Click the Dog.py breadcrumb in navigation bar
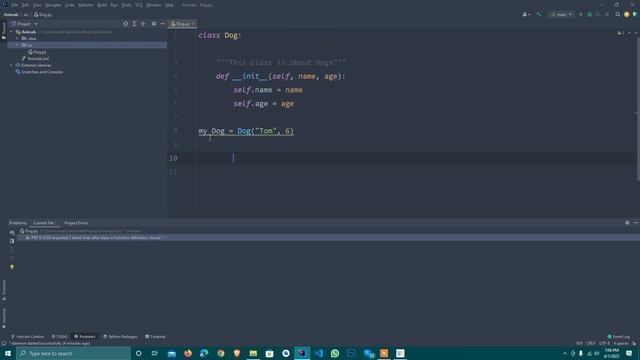 [x=43, y=15]
